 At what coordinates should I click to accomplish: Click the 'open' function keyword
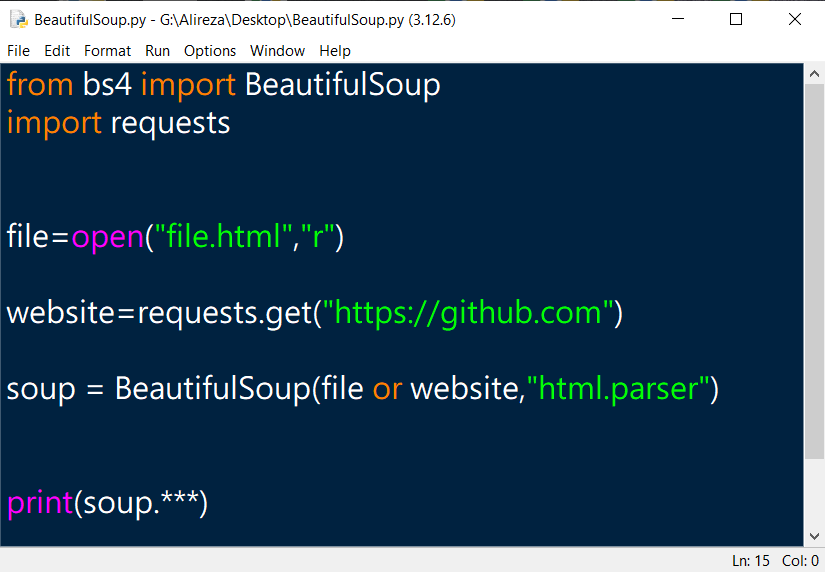point(108,238)
